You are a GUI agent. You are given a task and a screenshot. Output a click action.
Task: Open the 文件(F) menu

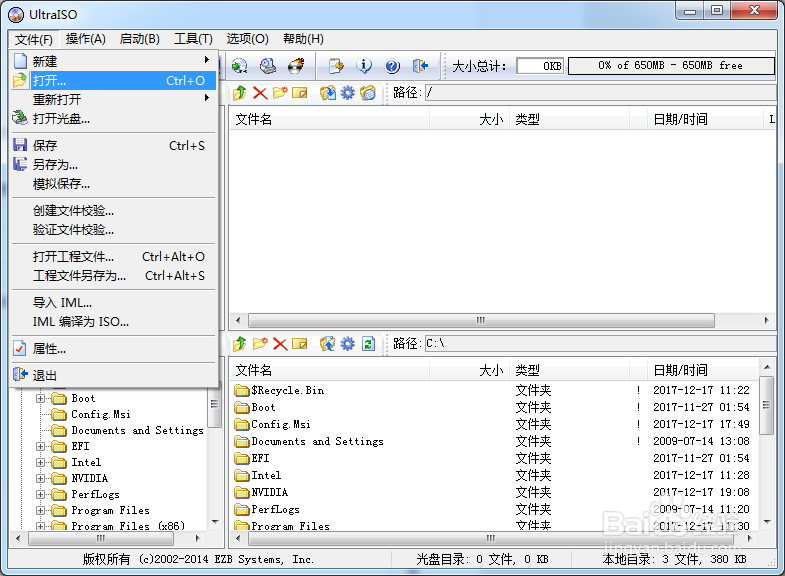[34, 39]
